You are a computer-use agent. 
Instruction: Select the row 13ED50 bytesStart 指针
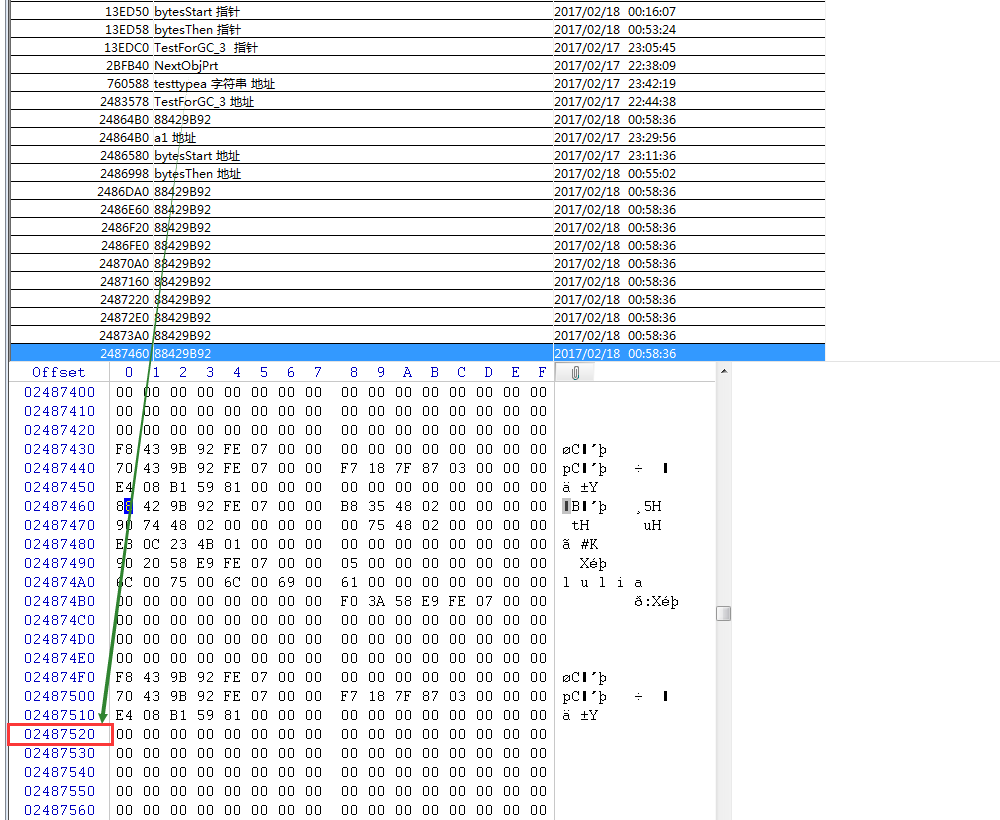tap(418, 11)
